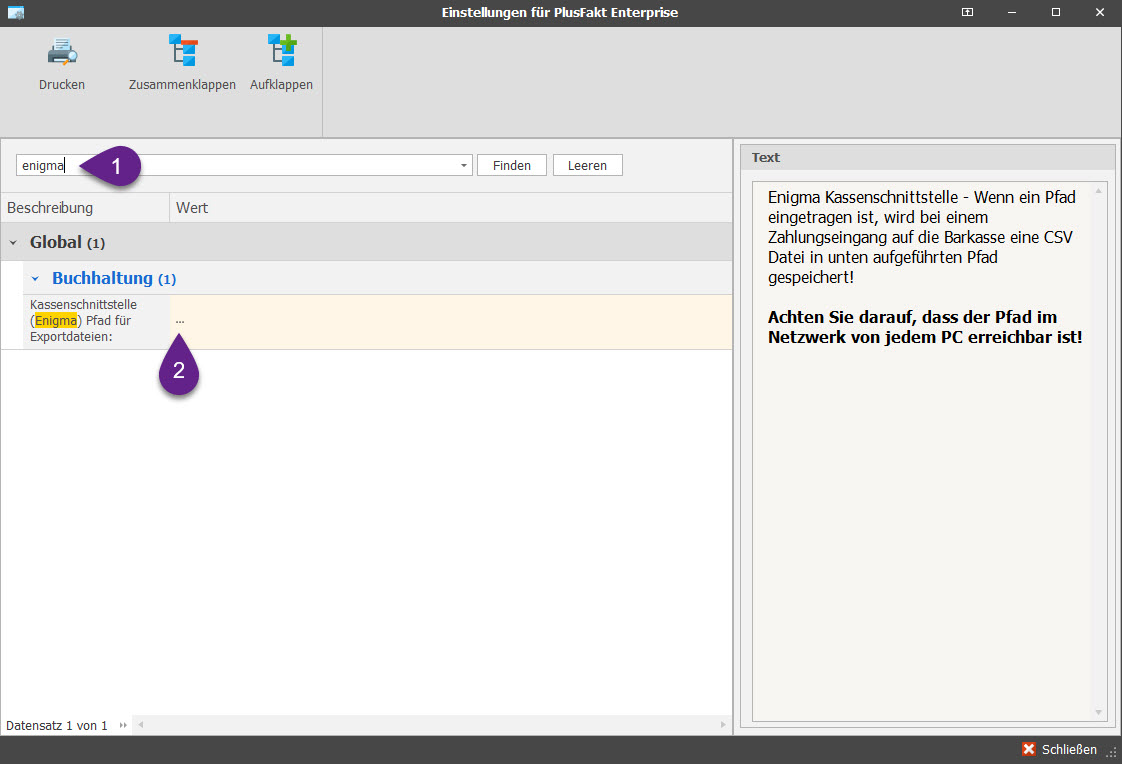Click the Enigma Kassenschnittstelle description paragraph
The width and height of the screenshot is (1122, 764).
pos(922,237)
